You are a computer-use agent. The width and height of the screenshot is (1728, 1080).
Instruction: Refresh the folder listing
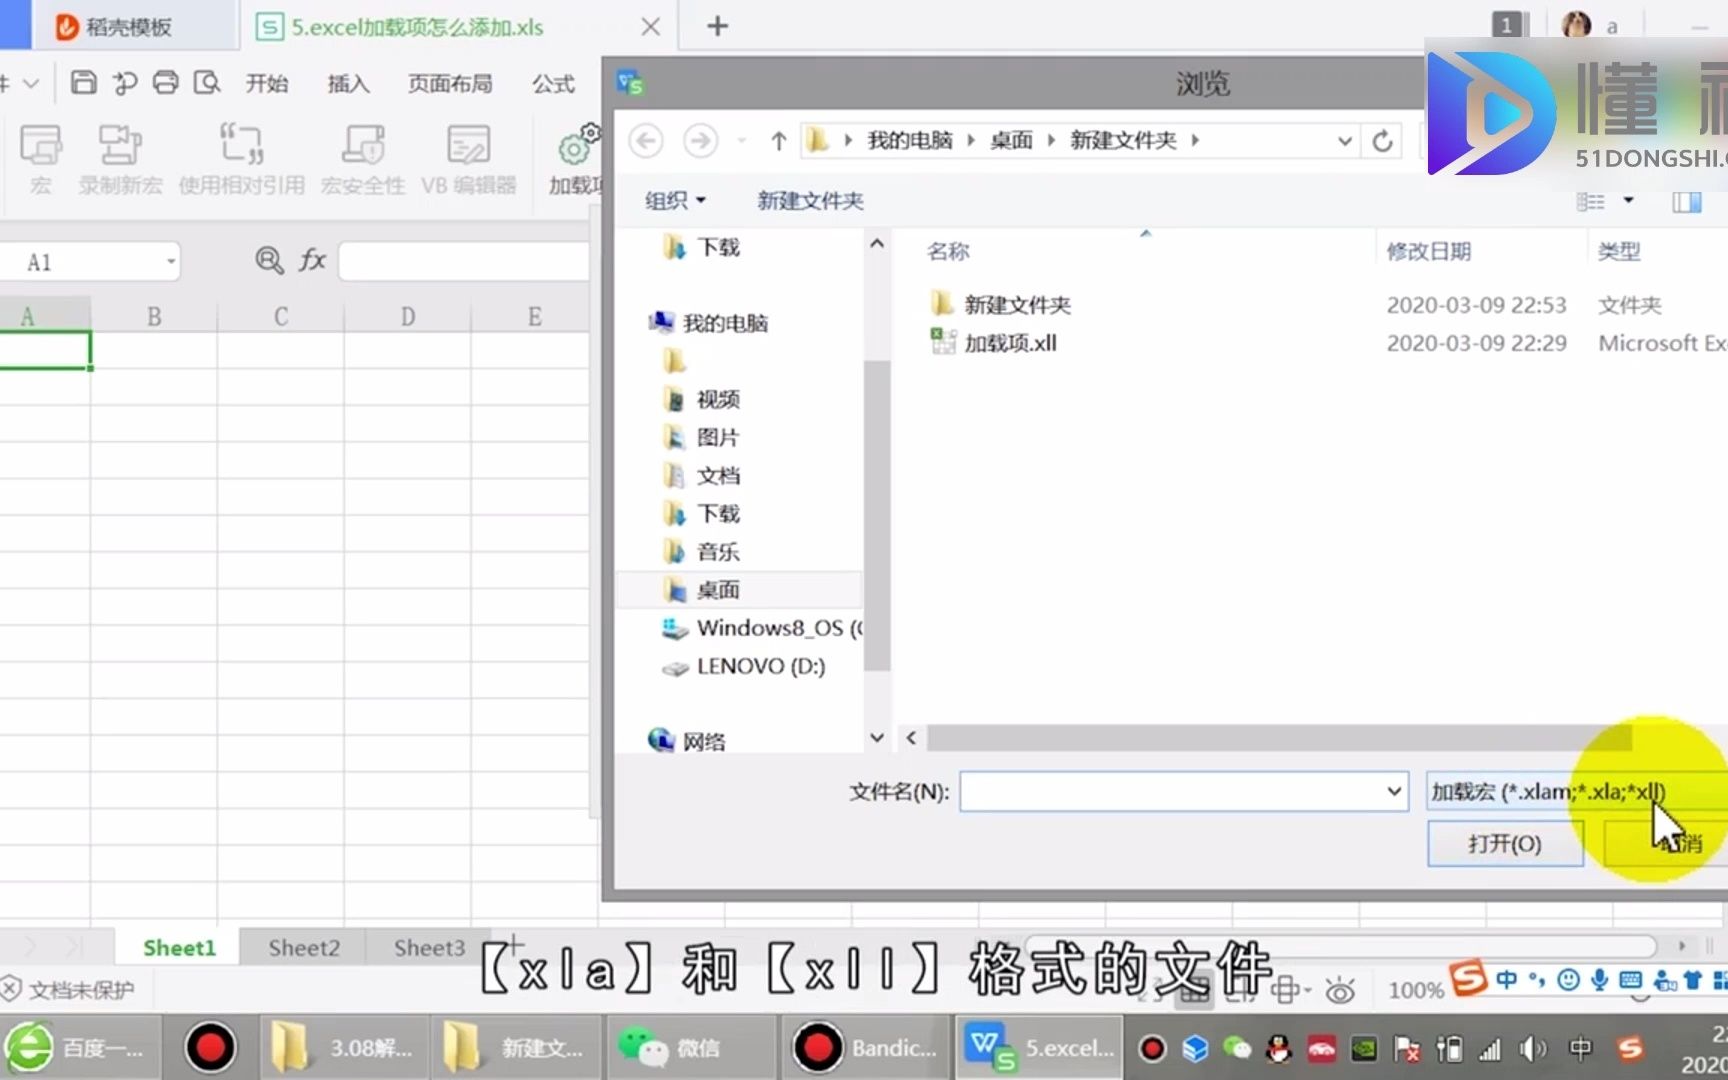[1382, 141]
